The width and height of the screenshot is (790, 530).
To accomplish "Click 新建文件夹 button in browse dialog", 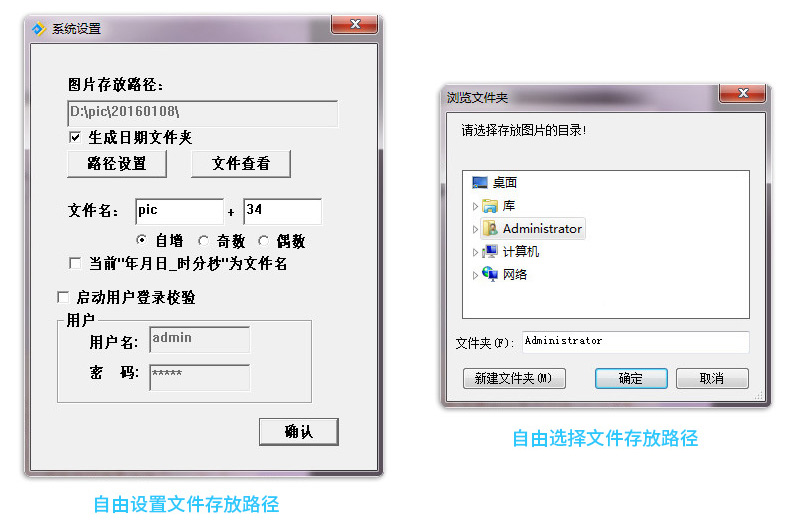I will 514,378.
